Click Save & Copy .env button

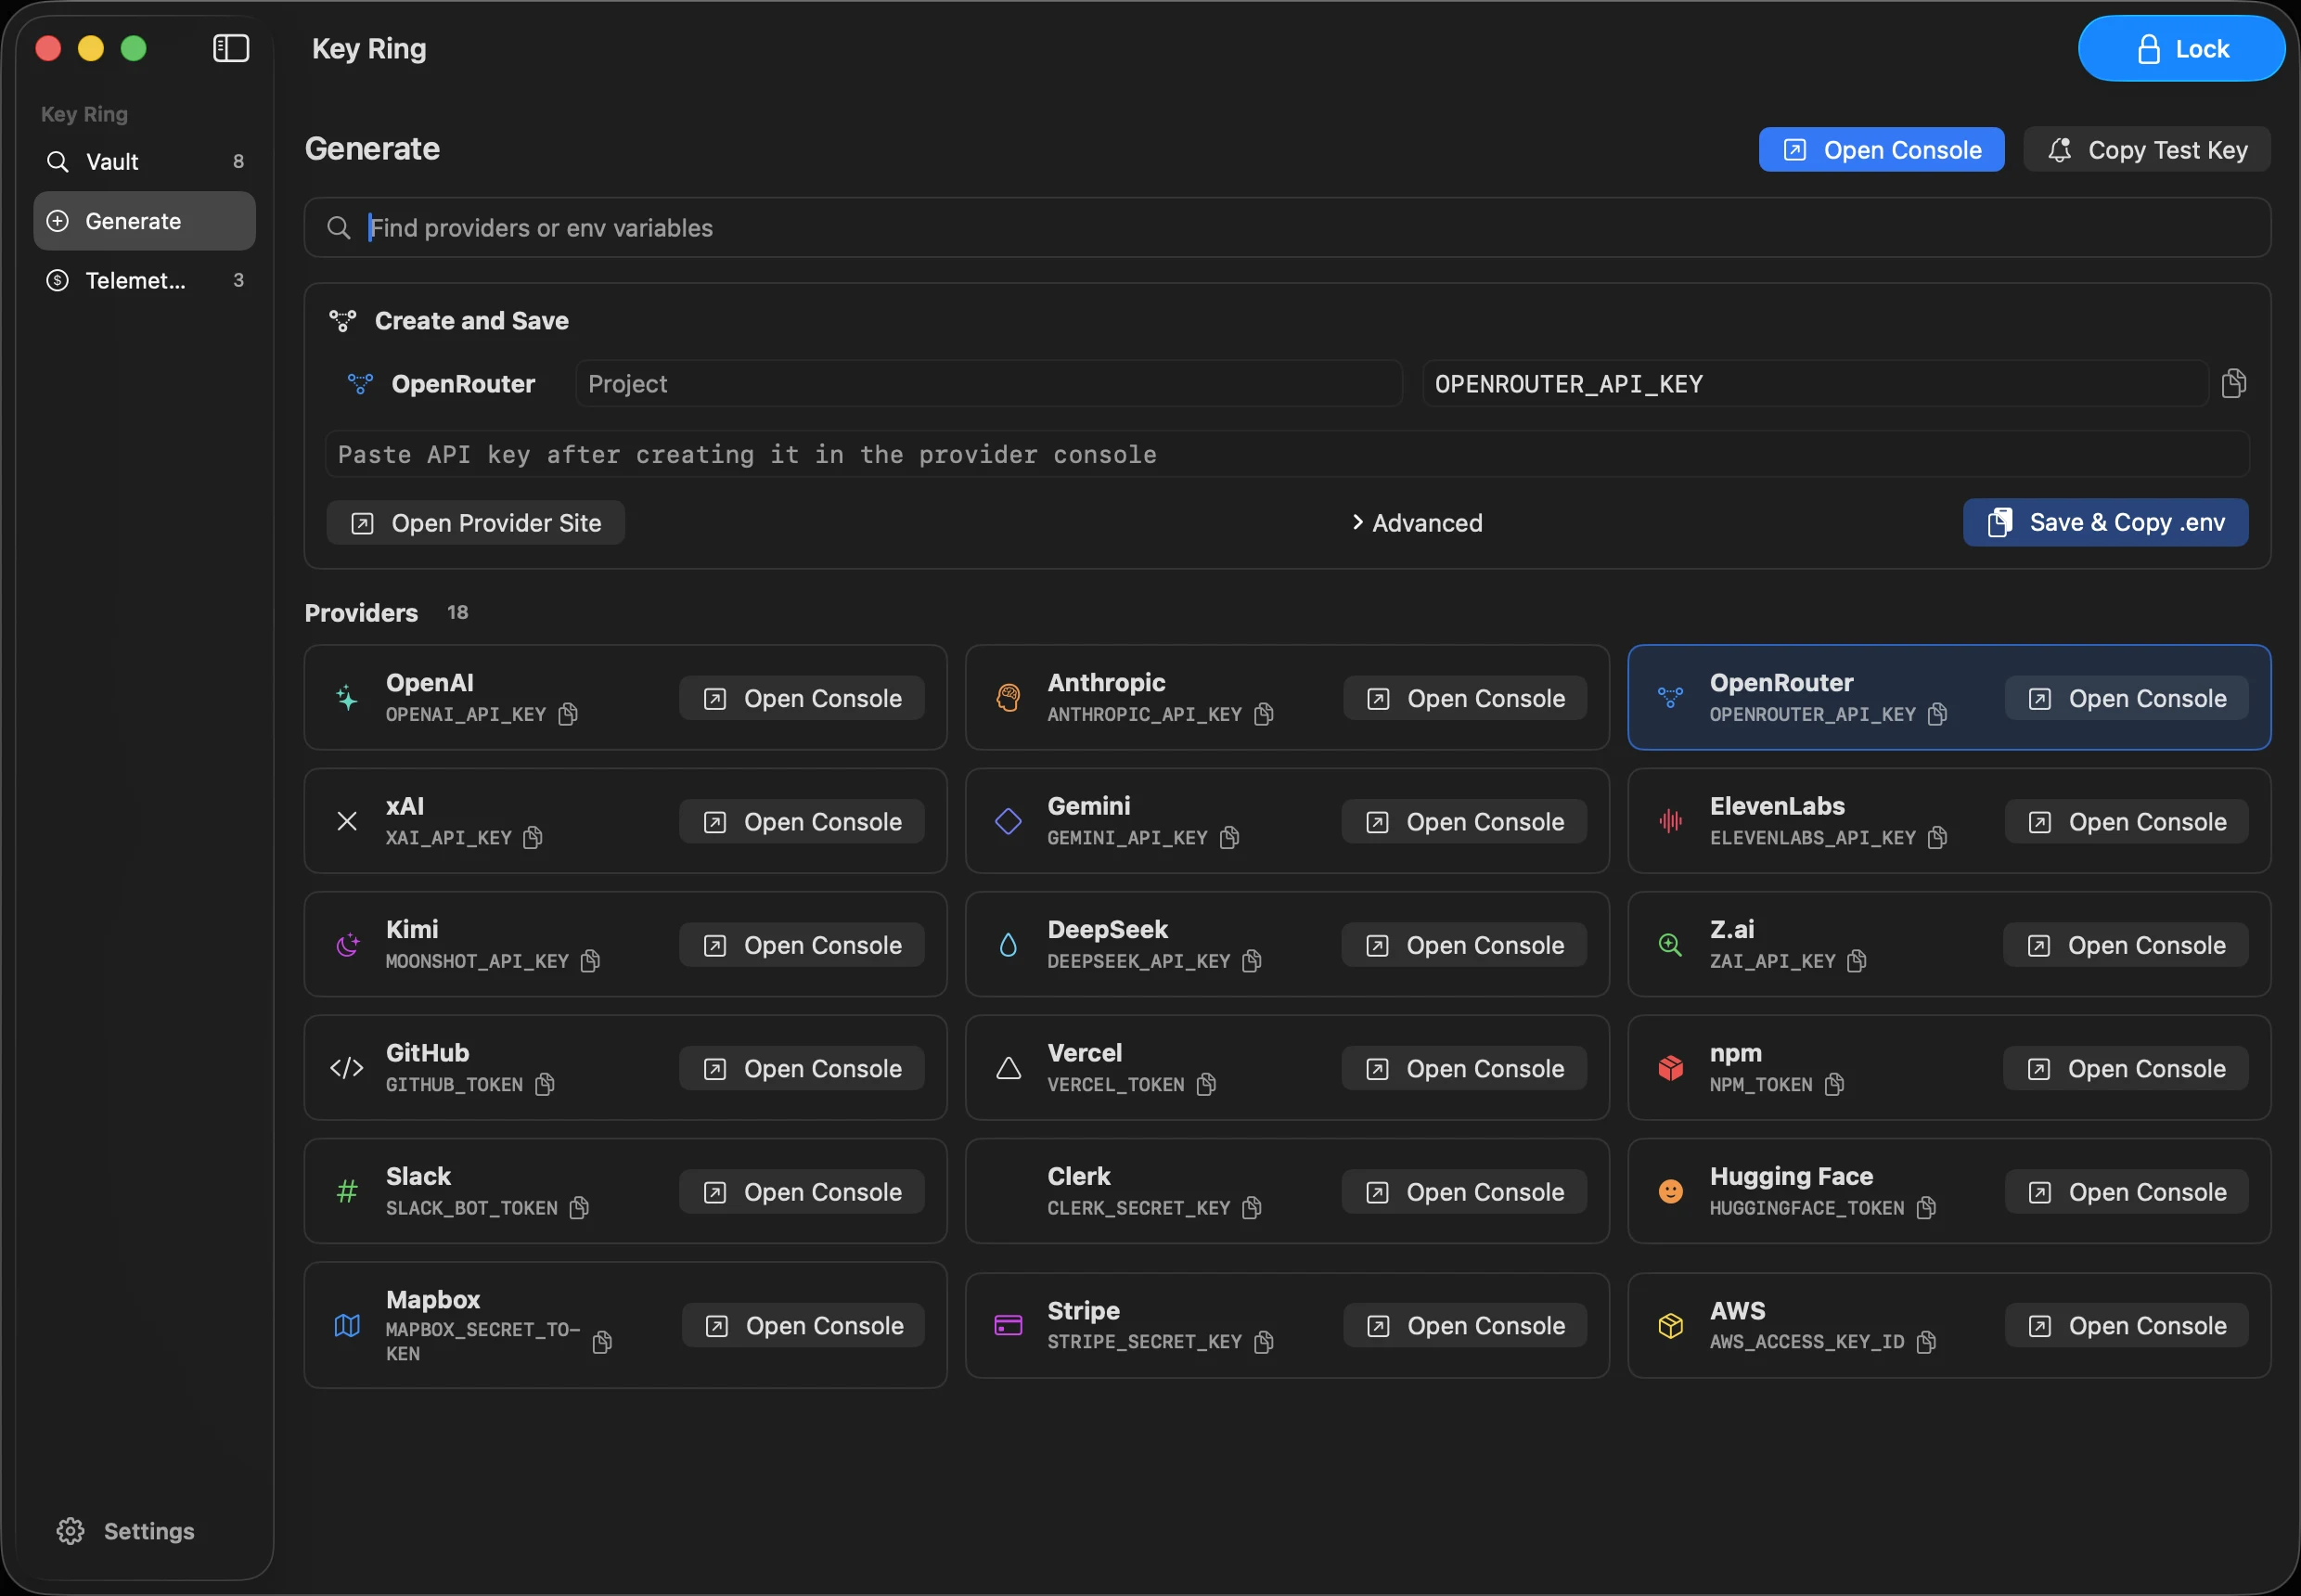[2106, 523]
